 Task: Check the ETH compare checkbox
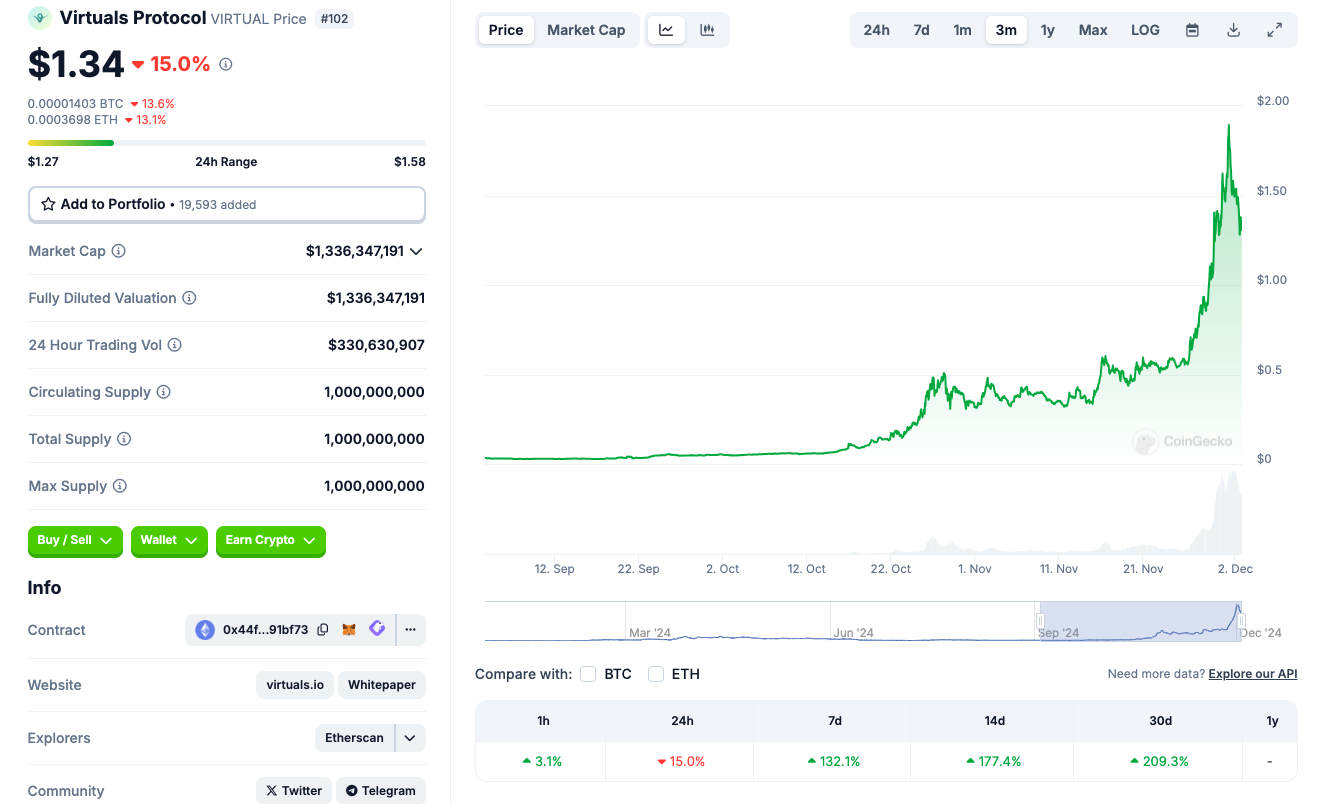tap(656, 674)
